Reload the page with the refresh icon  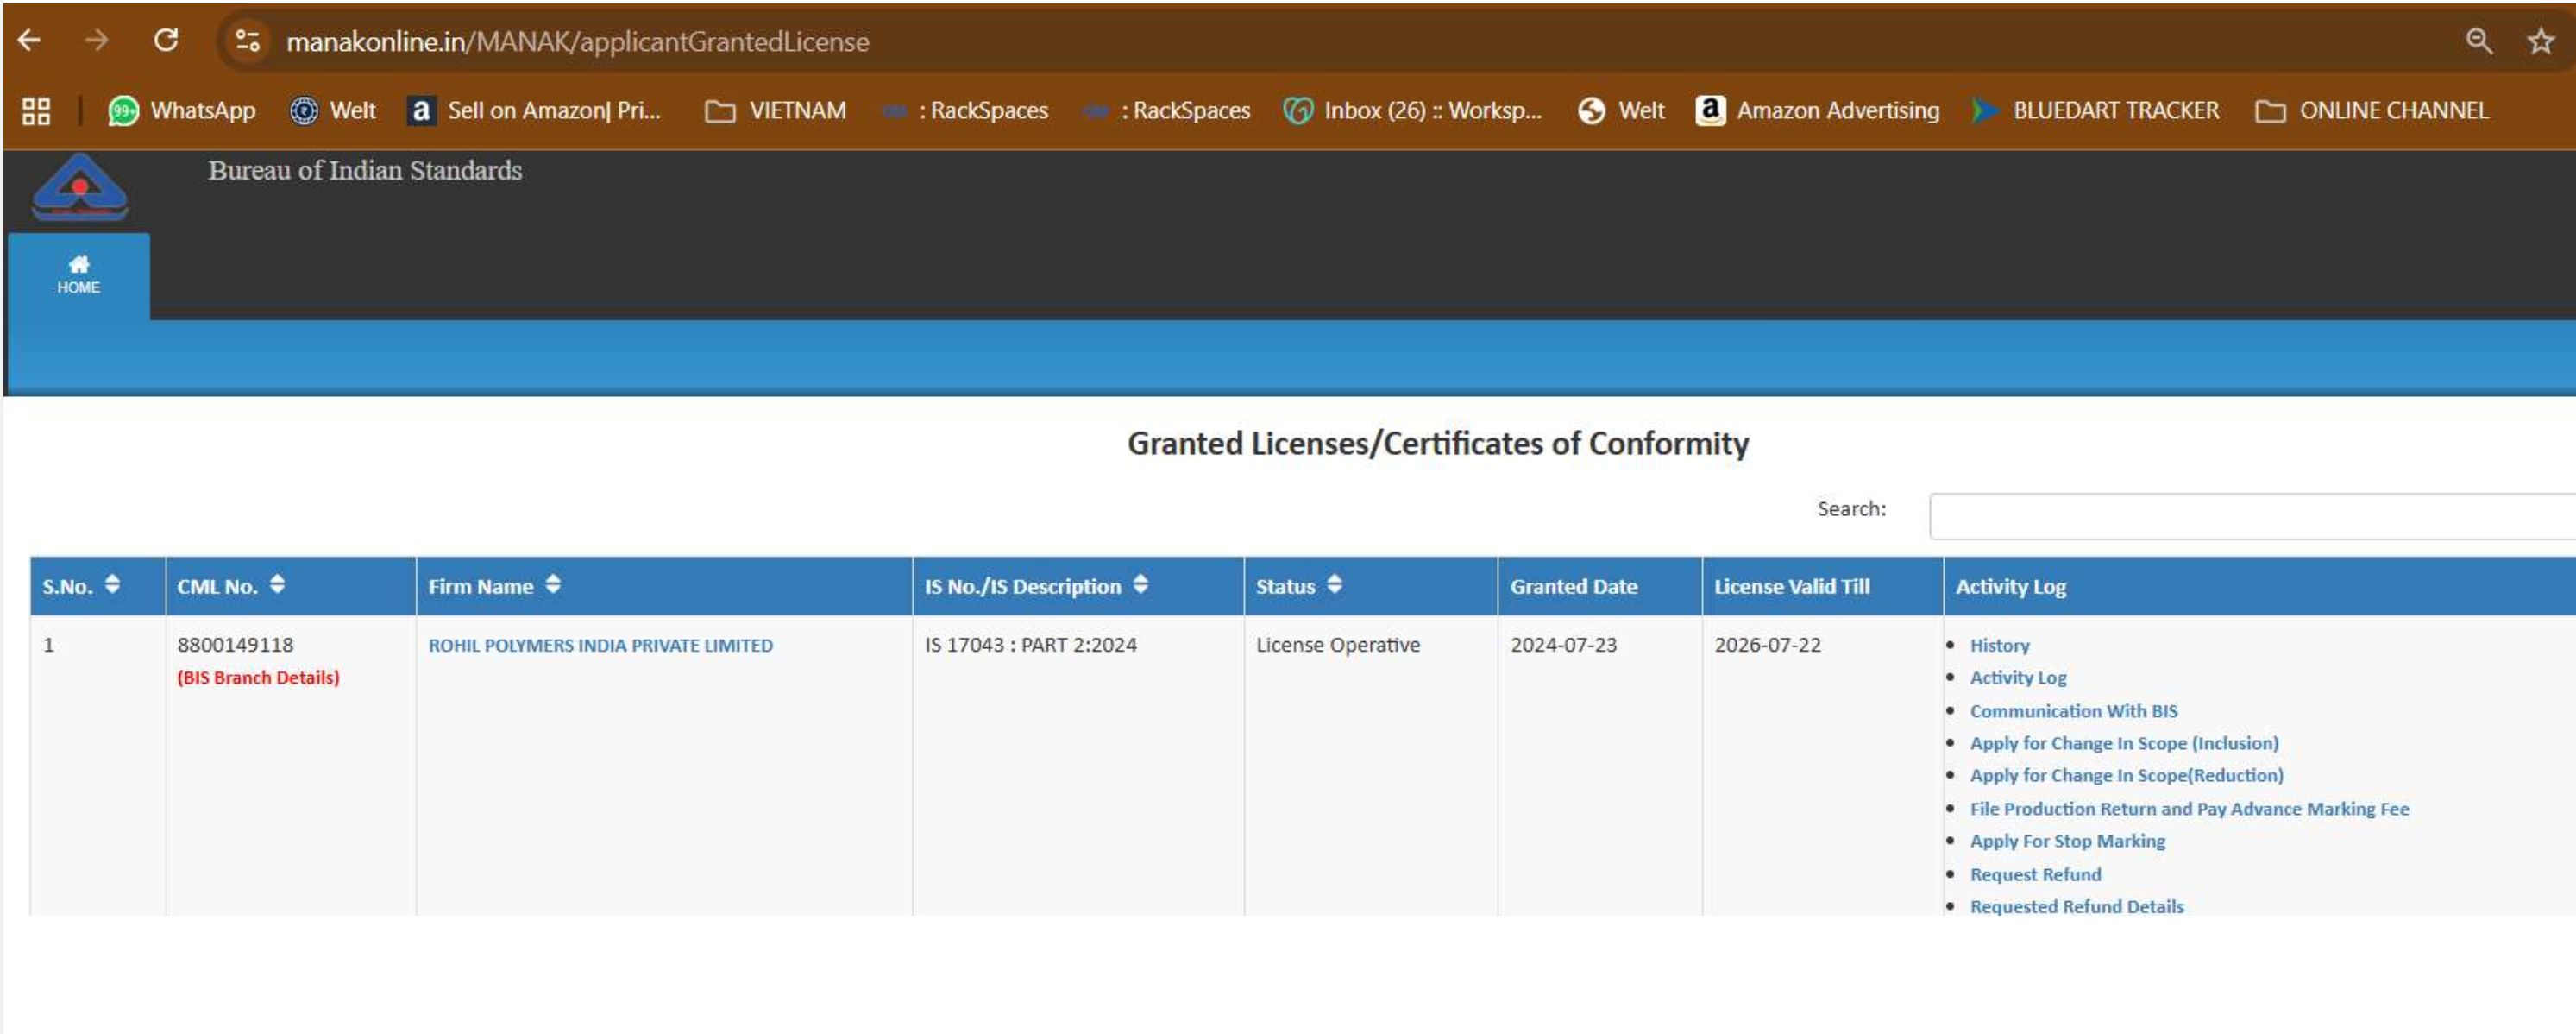(166, 41)
